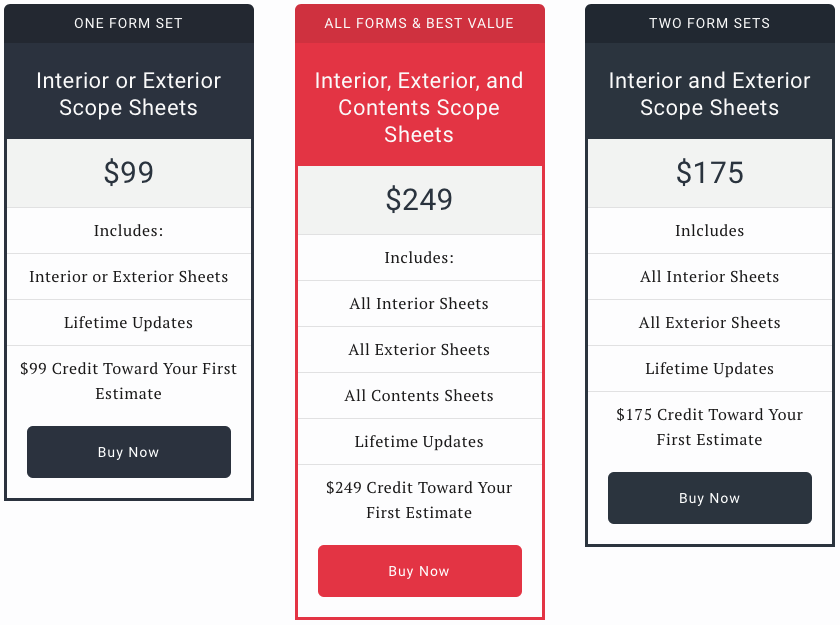Select All Exterior Sheets in the $175 plan
Viewport: 840px width, 625px height.
(709, 323)
